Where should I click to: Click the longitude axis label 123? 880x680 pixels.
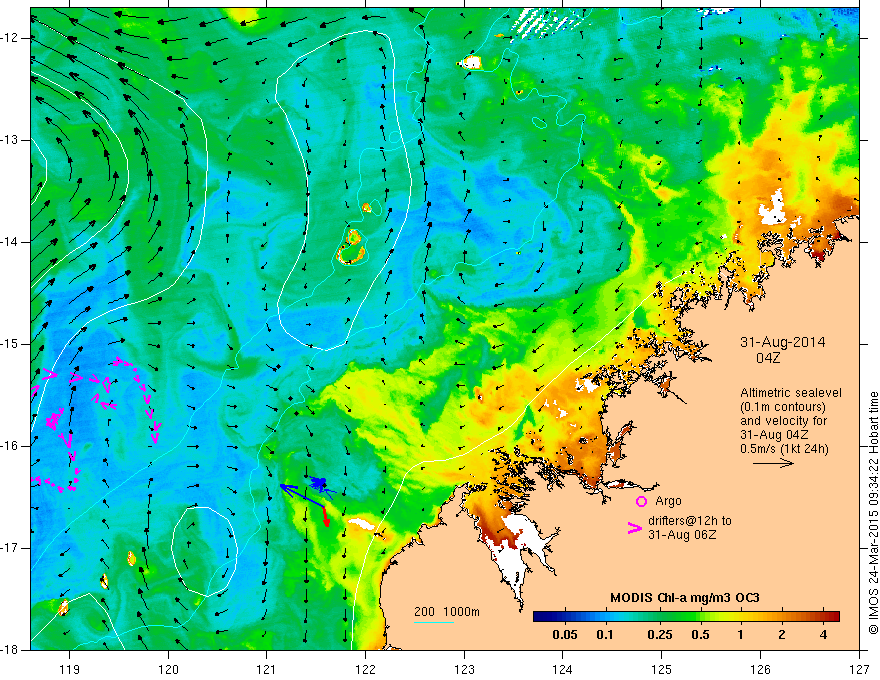(x=464, y=669)
